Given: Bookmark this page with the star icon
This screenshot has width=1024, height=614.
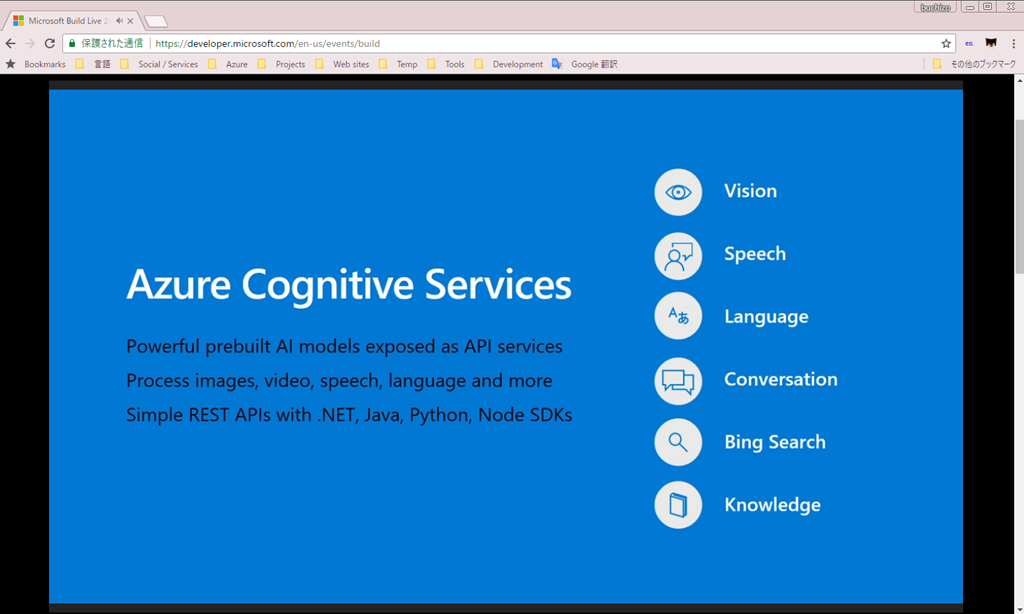Looking at the screenshot, I should (946, 43).
